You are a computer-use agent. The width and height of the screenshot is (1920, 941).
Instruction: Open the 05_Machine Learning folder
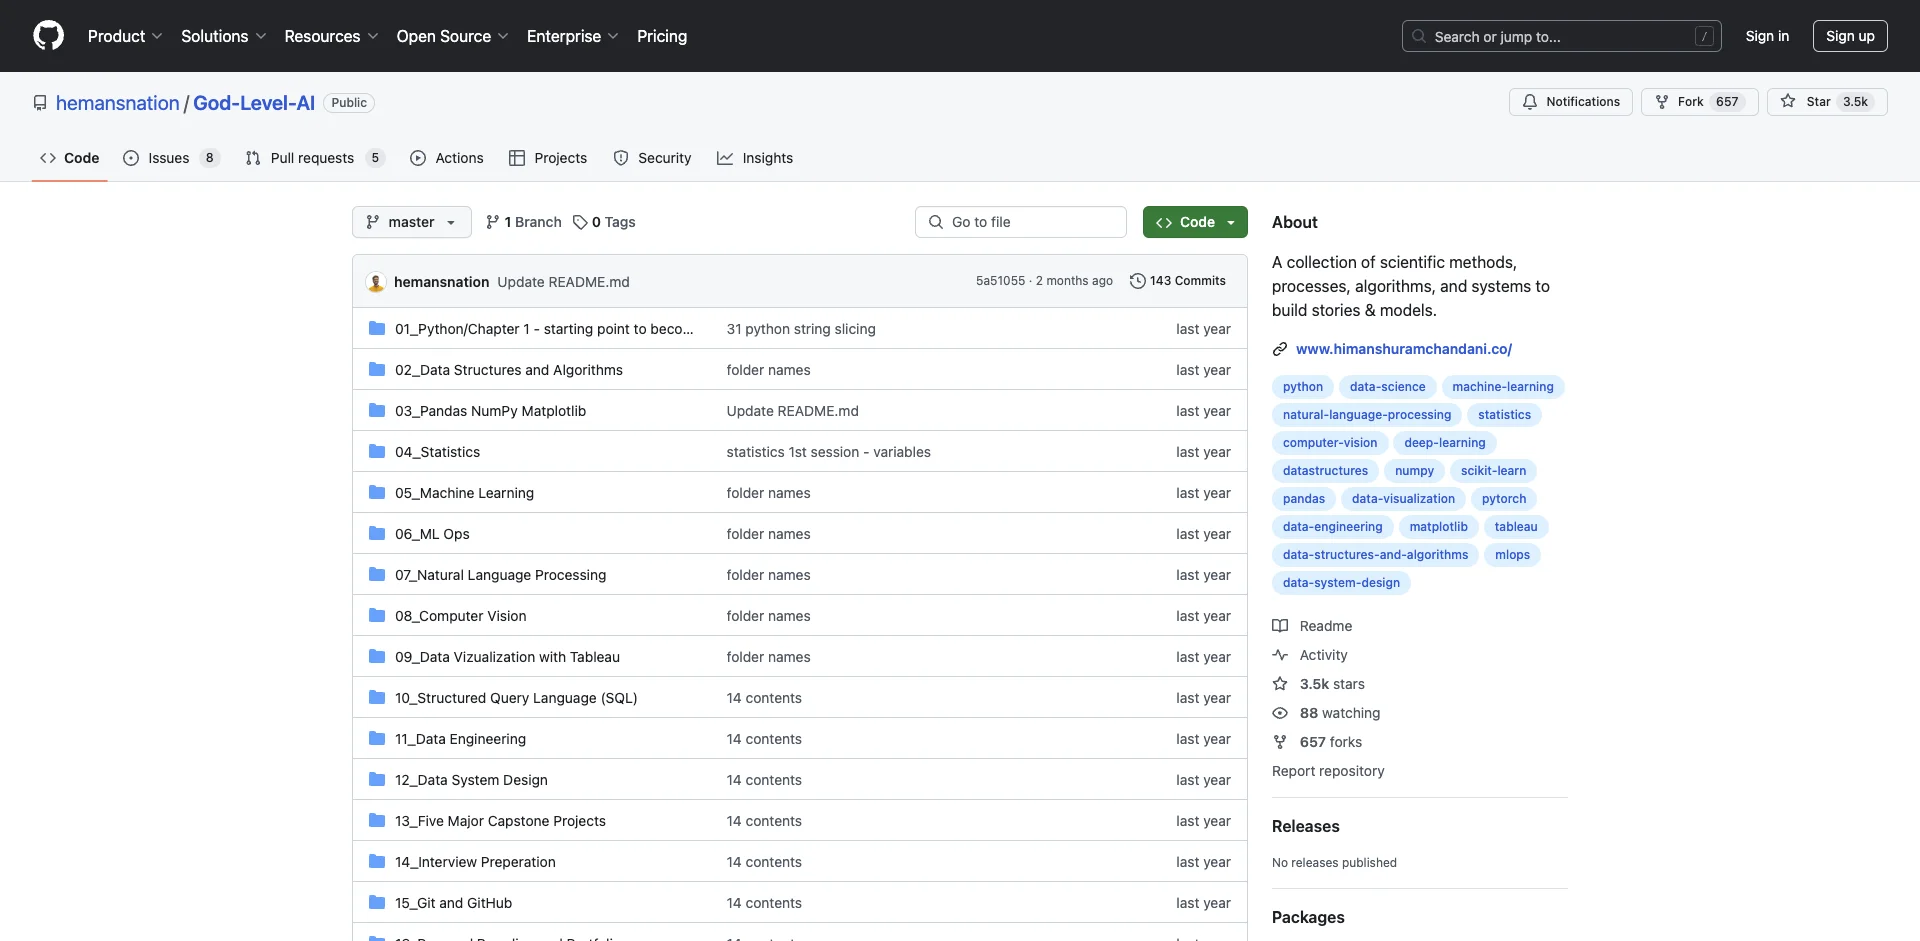pyautogui.click(x=464, y=493)
